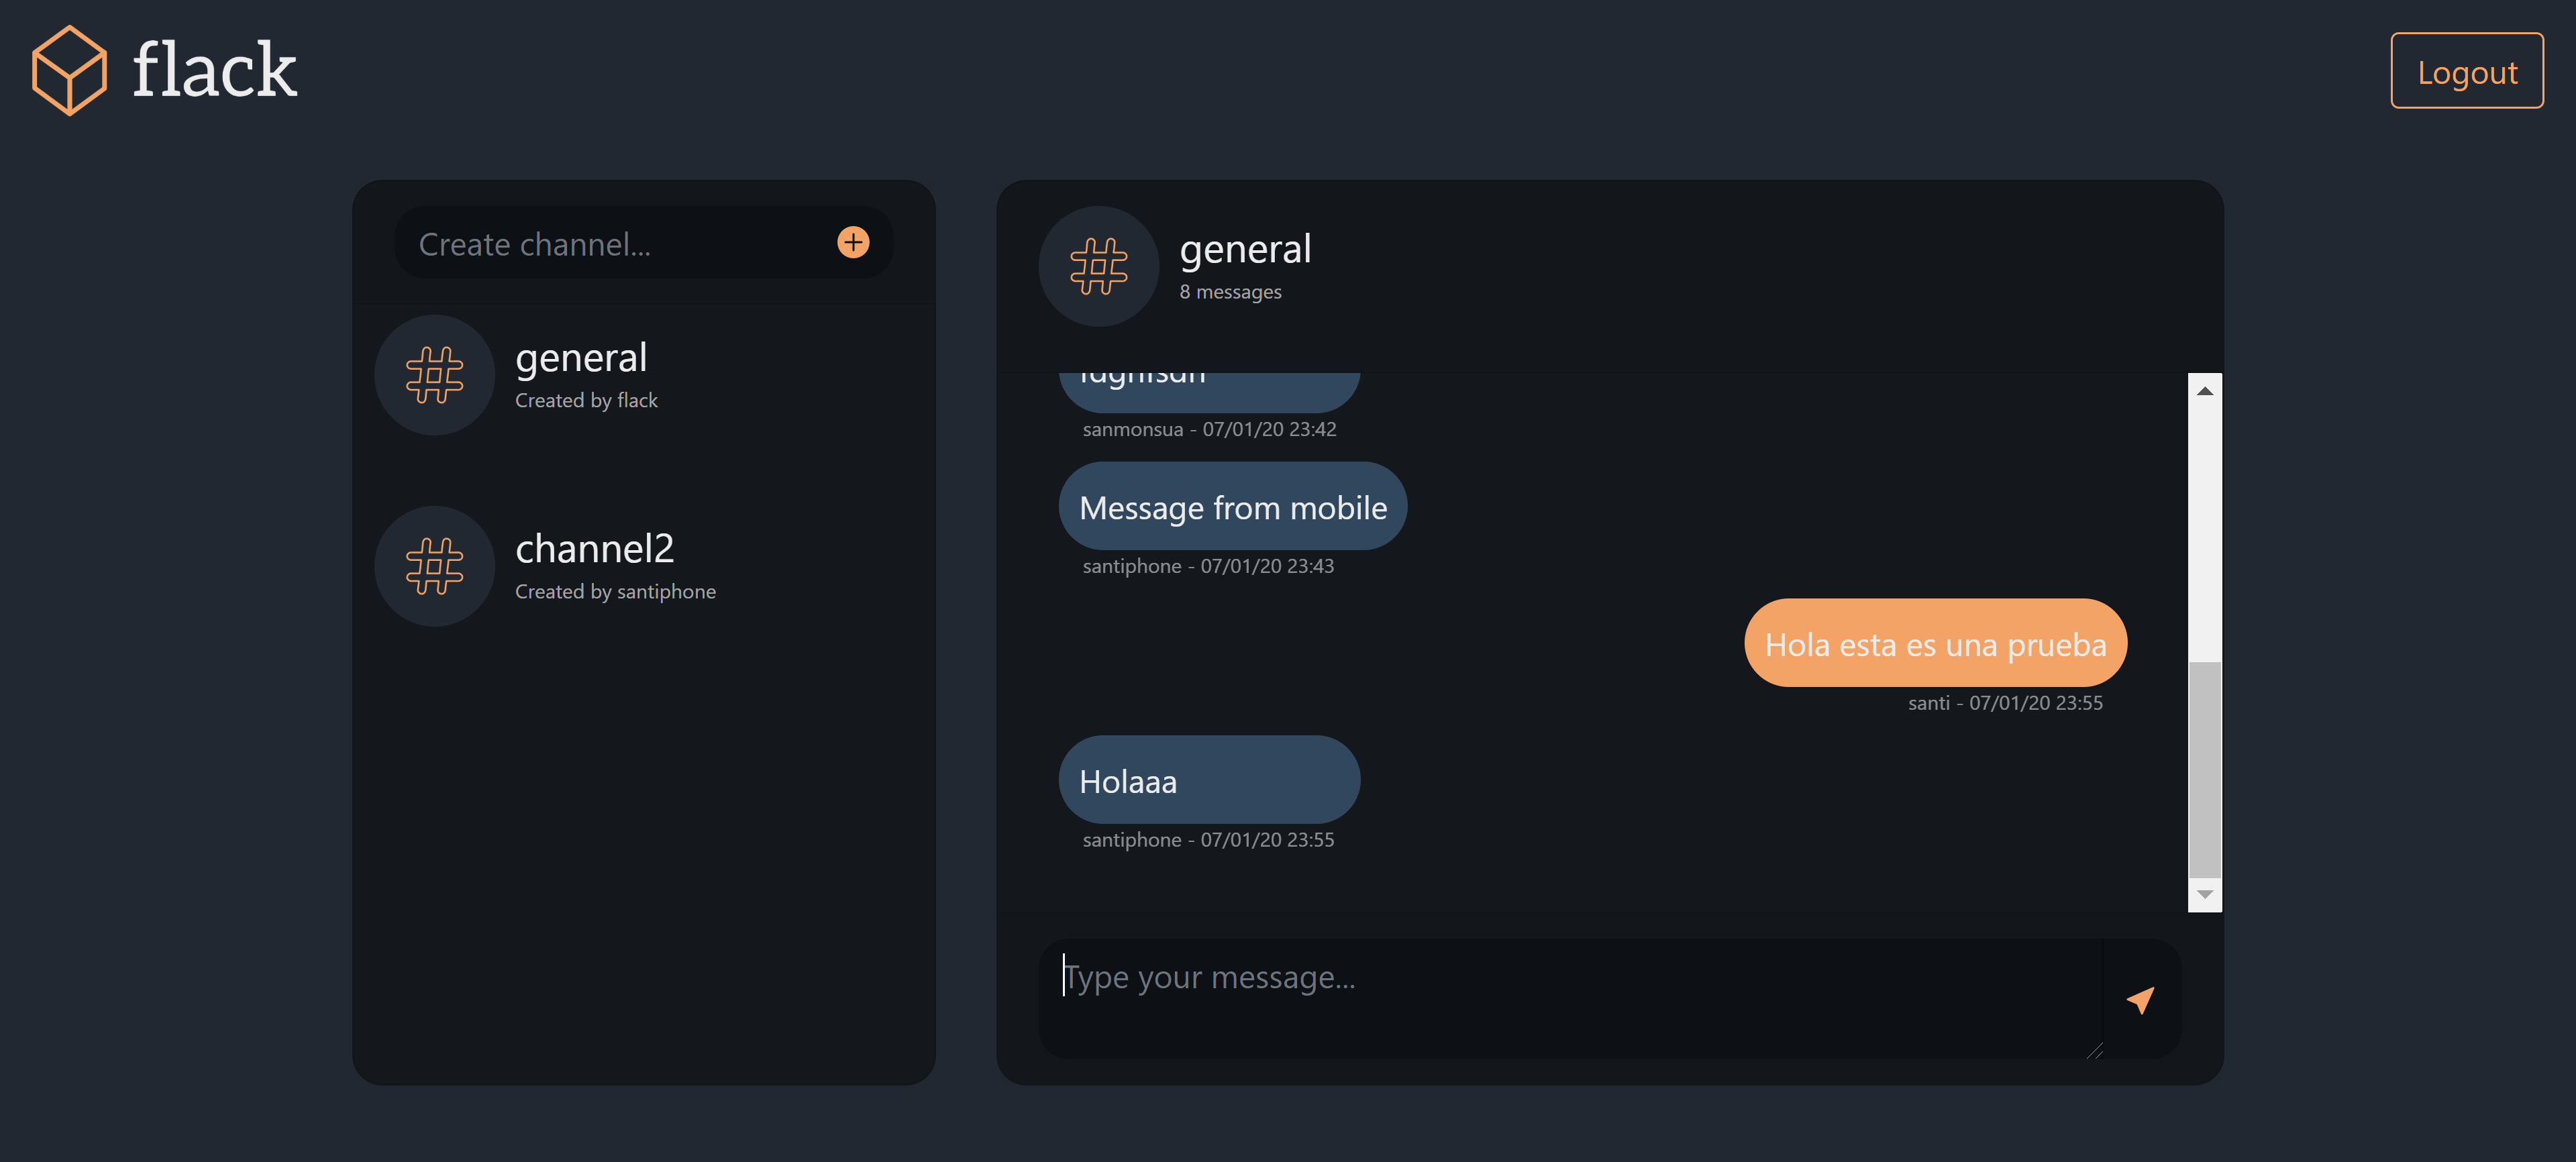Select the 'Message from mobile' bubble
Image resolution: width=2576 pixels, height=1162 pixels.
(1232, 507)
